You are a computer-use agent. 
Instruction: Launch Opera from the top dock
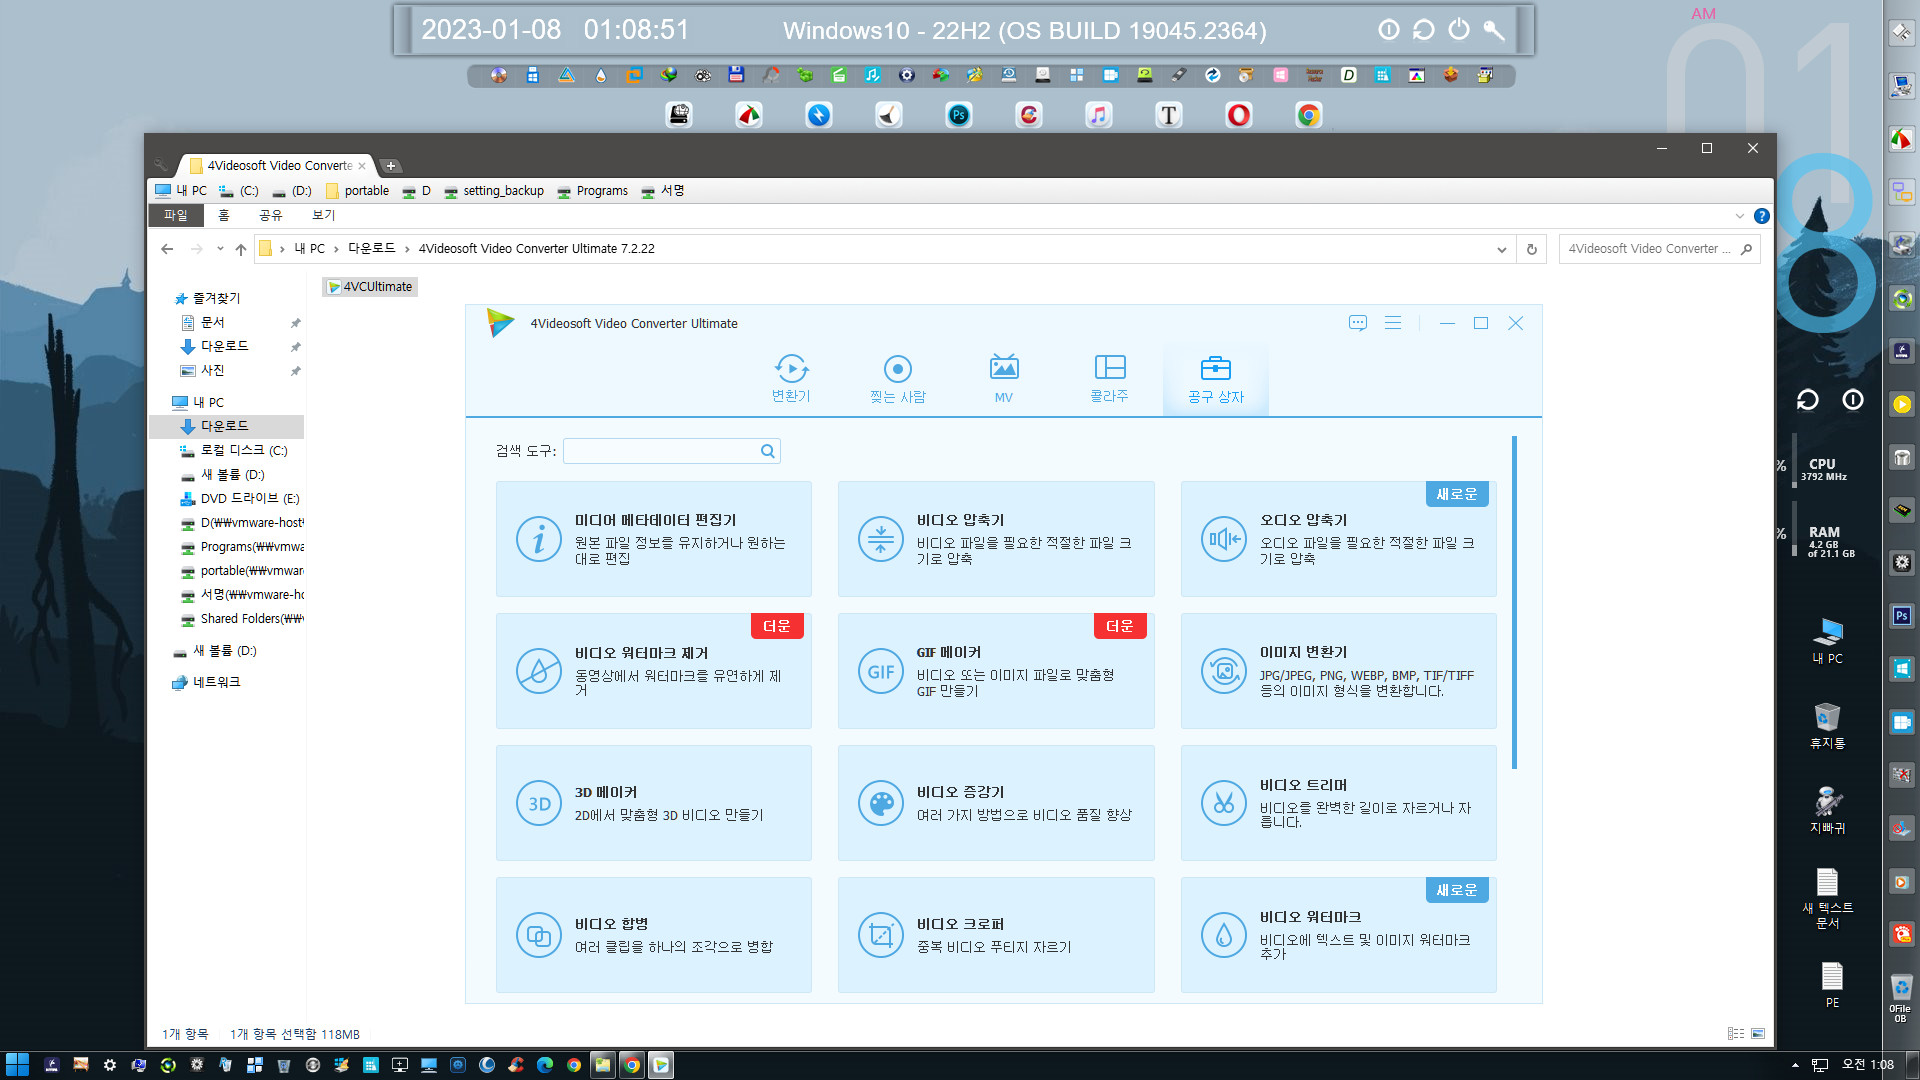[1238, 115]
